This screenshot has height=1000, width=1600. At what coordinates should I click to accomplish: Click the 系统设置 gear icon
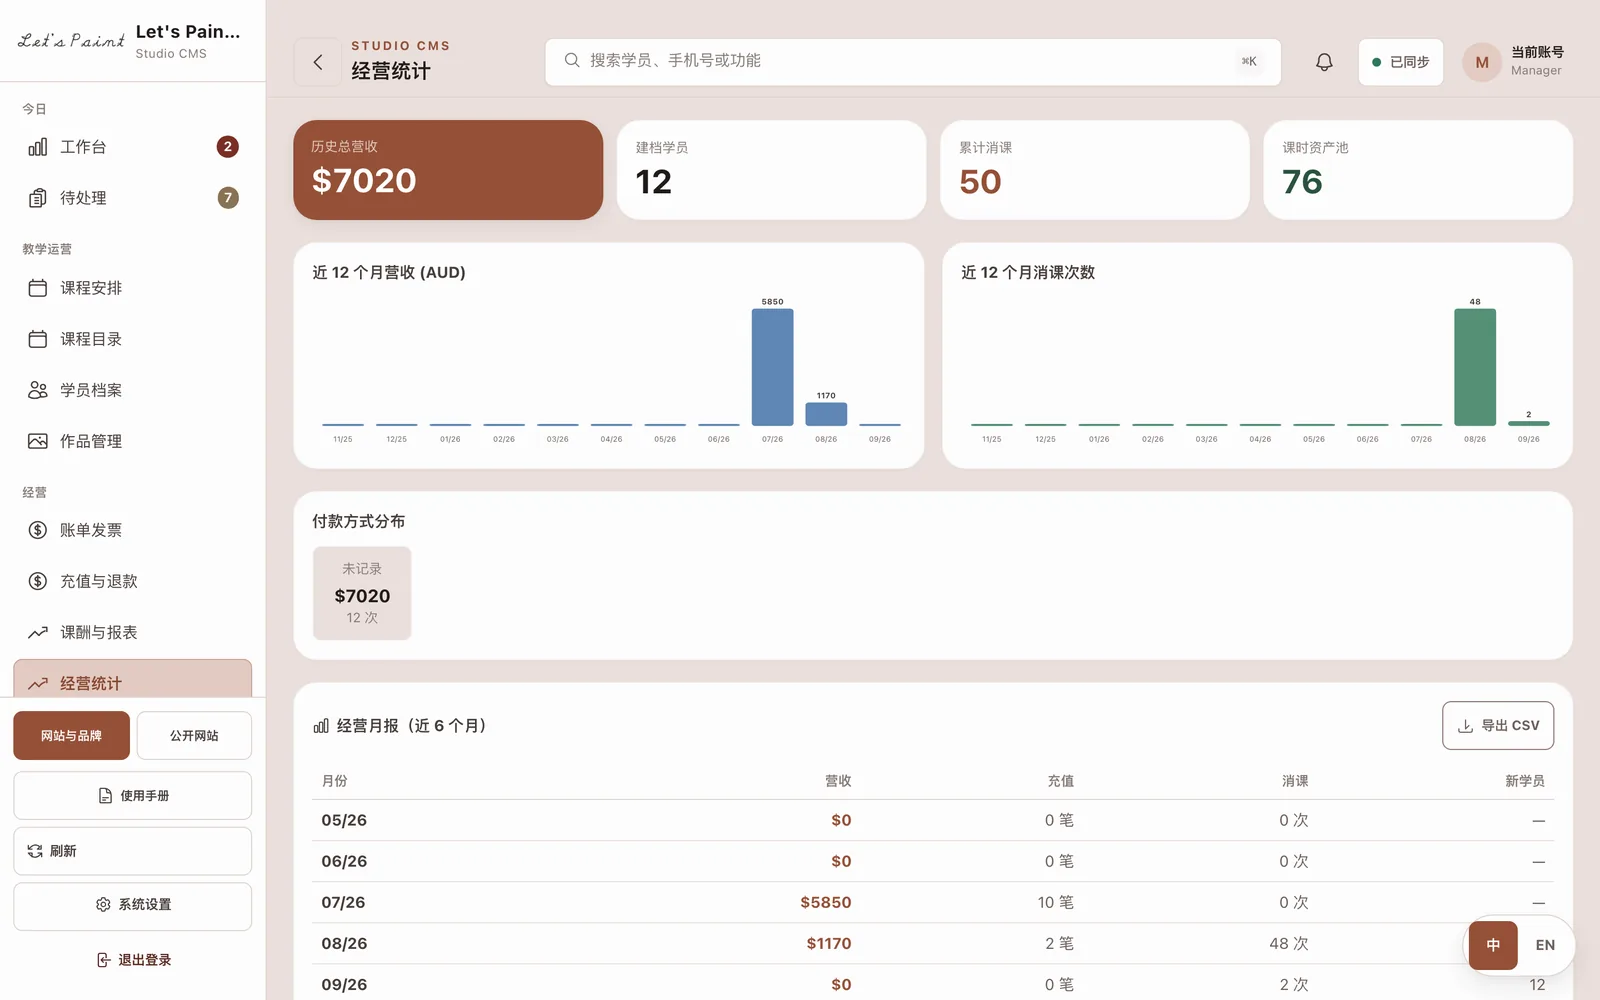(x=103, y=904)
